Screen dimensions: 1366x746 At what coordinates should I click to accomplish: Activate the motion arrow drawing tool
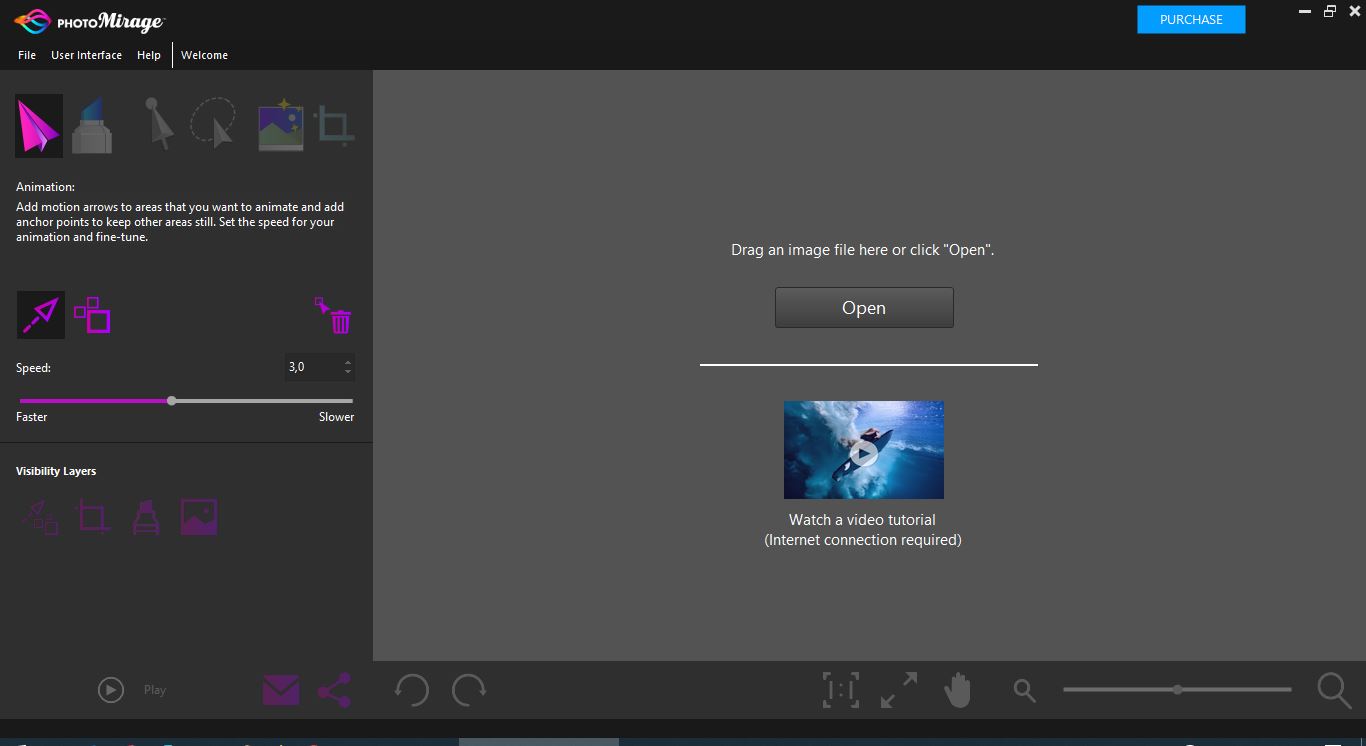pyautogui.click(x=41, y=315)
